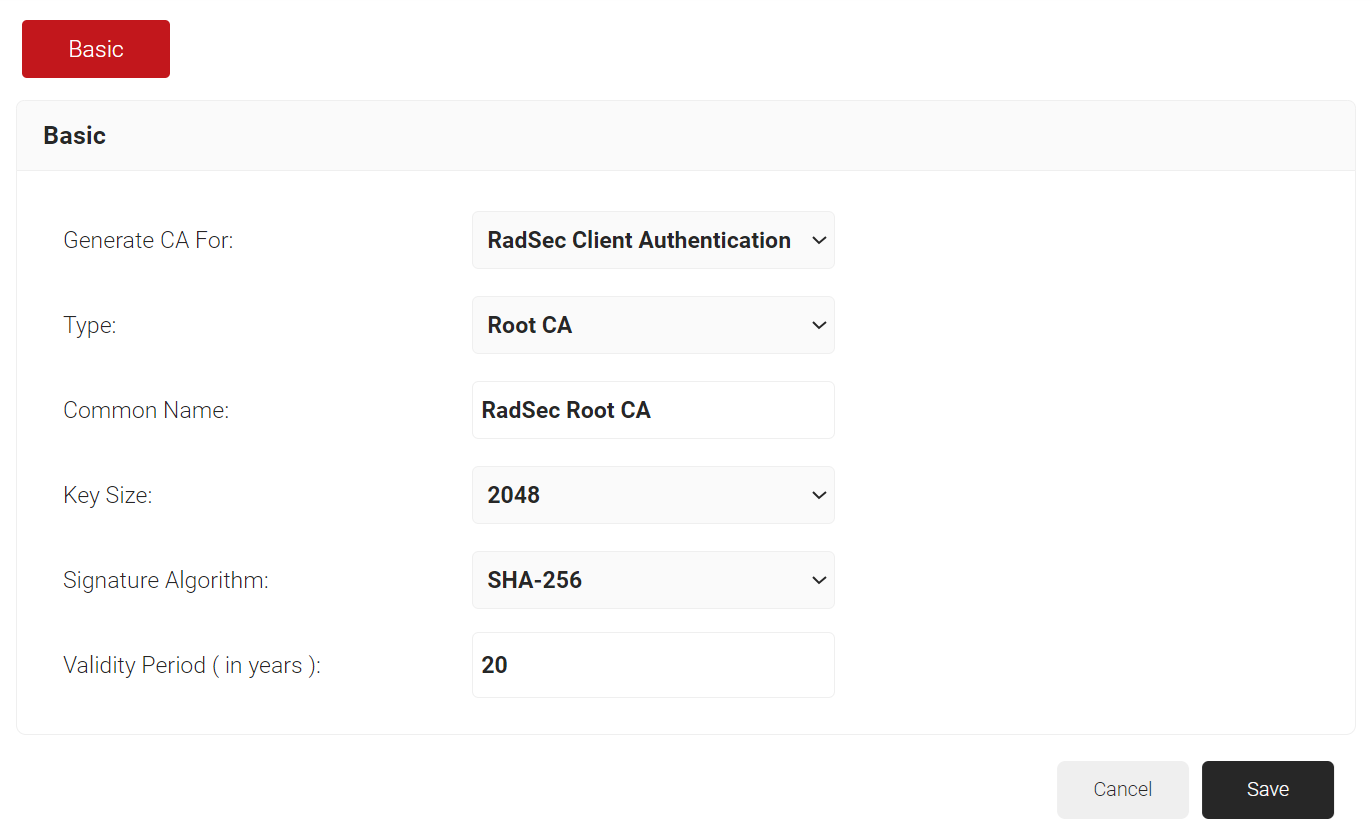Switch to the red Basic tab
Viewport: 1372px width, 837px height.
96,49
